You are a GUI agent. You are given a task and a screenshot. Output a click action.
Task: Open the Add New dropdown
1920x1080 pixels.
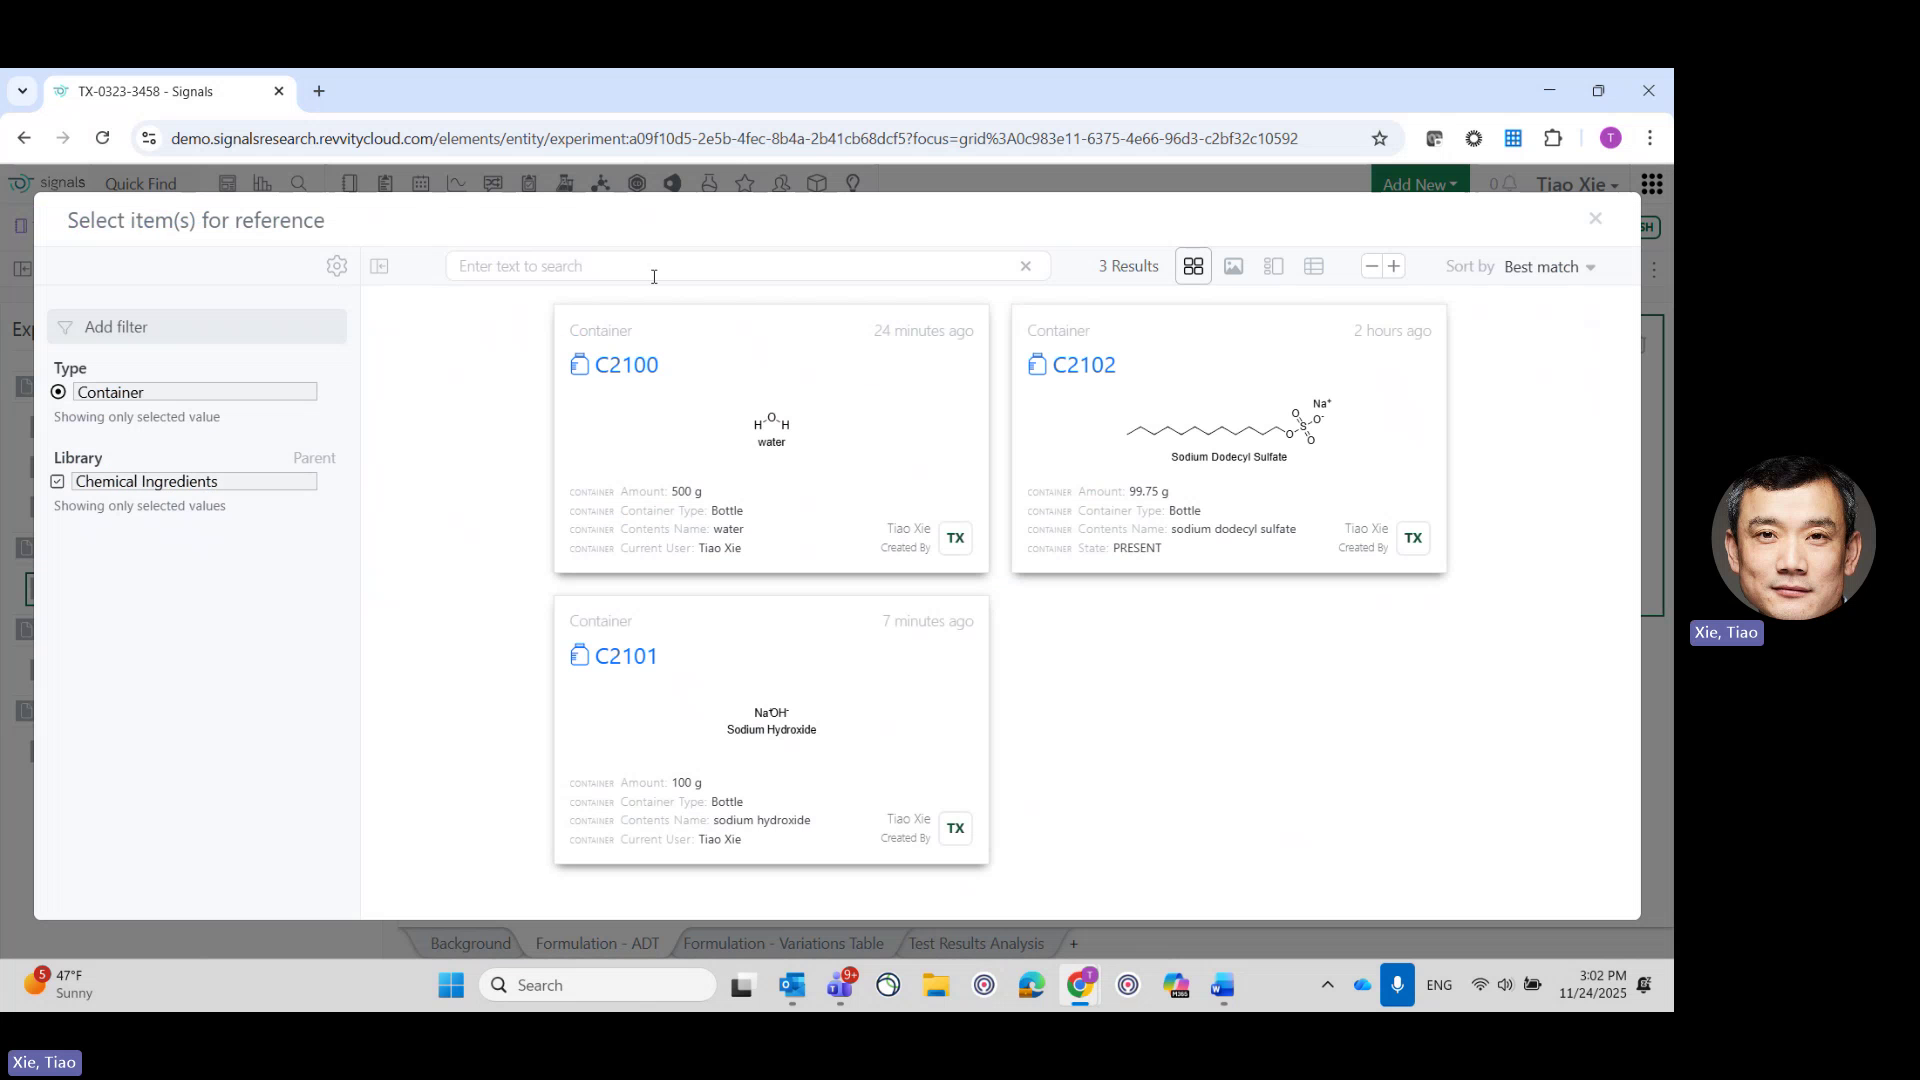point(1419,184)
